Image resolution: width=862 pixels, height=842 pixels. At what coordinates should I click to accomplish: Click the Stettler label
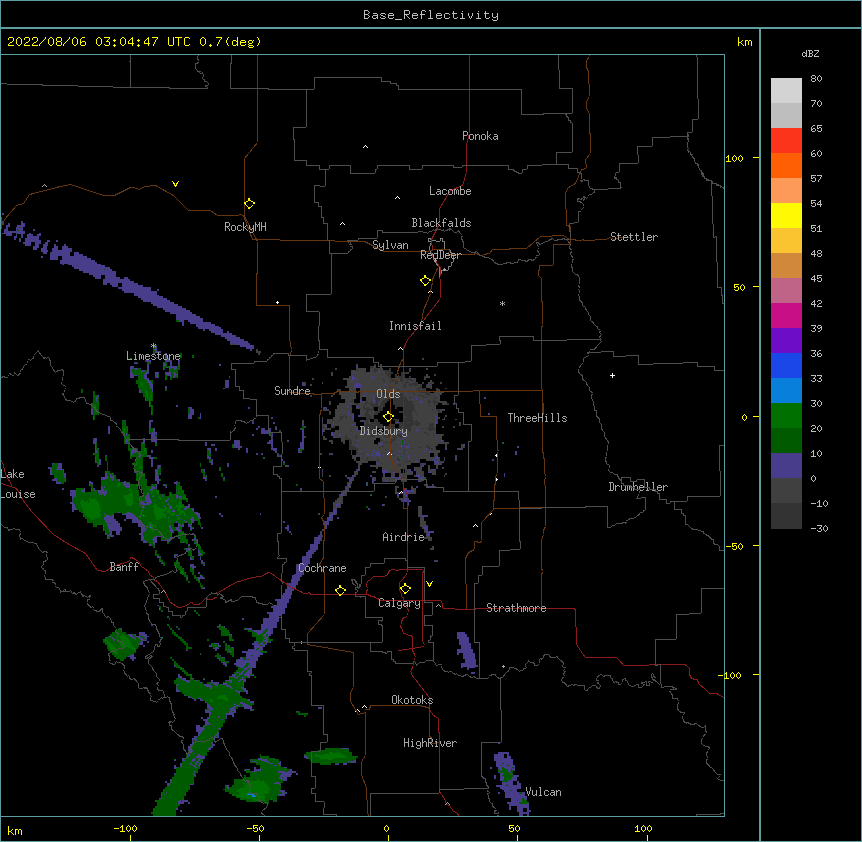click(x=634, y=237)
